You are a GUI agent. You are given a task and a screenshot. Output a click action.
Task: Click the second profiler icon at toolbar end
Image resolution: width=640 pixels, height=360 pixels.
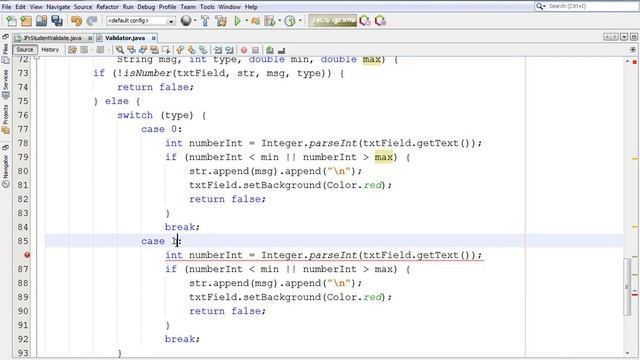(380, 21)
